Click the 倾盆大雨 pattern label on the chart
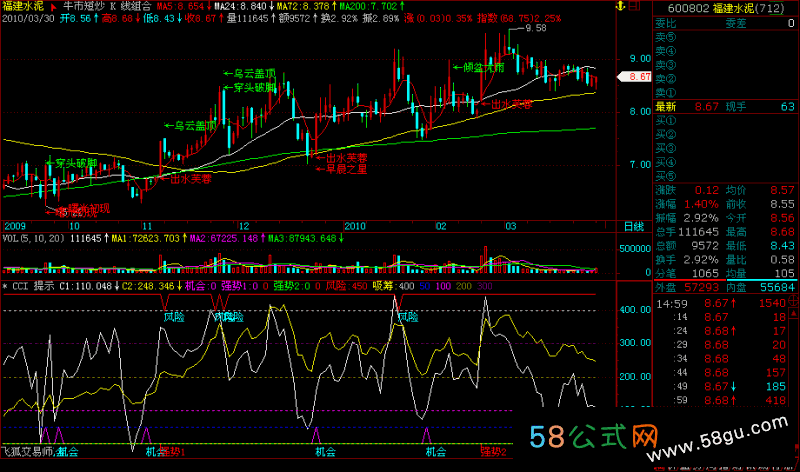Screen dimensions: 800x472 tap(484, 67)
